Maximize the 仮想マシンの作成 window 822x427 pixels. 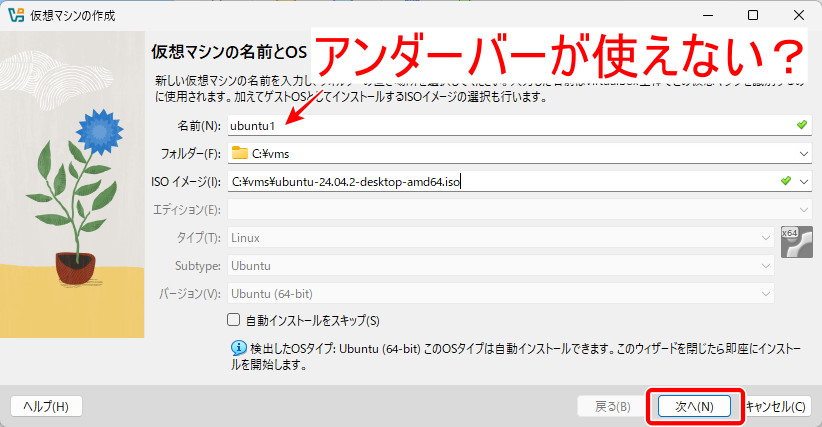click(753, 15)
